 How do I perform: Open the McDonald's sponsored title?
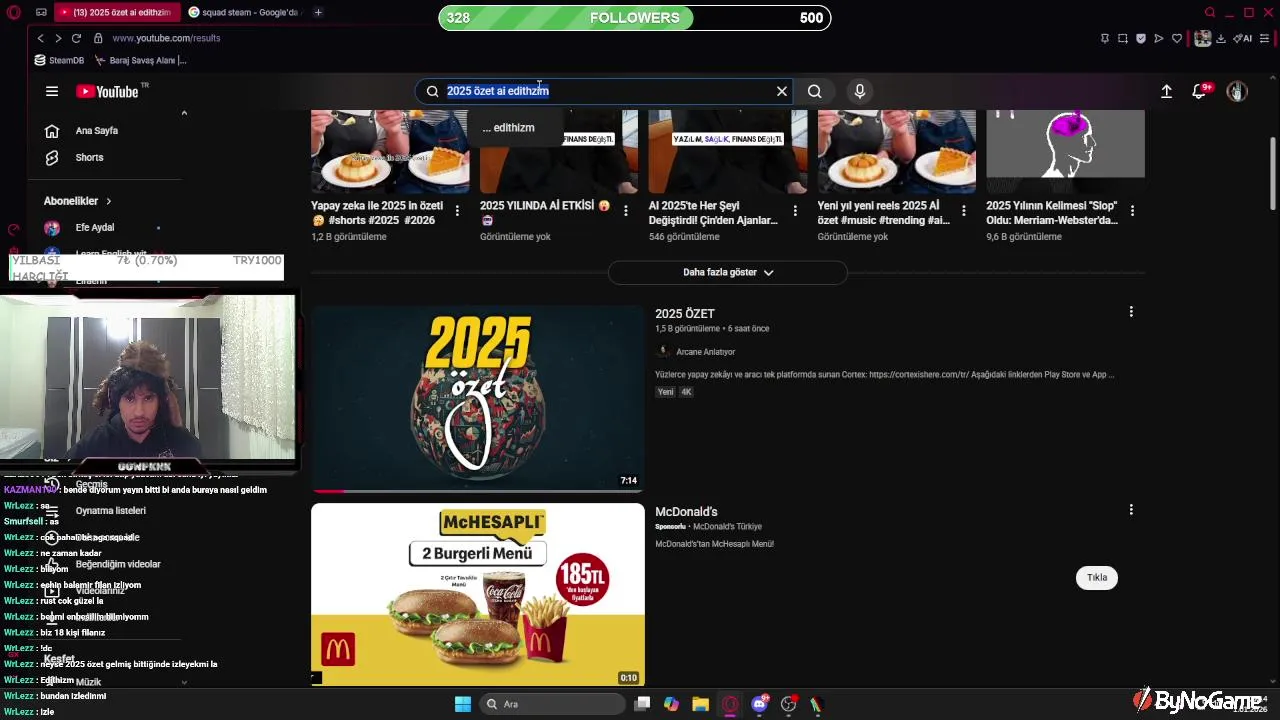click(x=686, y=512)
